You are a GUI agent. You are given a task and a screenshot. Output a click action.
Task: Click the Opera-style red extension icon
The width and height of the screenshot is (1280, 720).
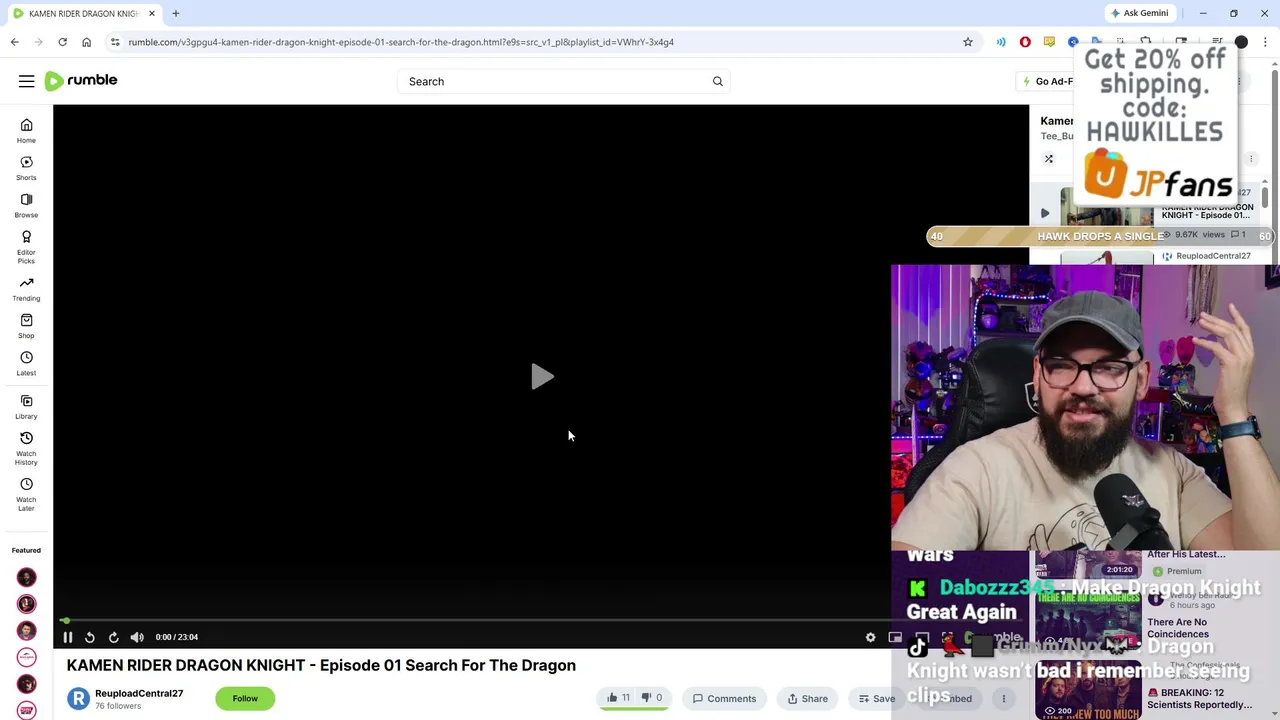pyautogui.click(x=1025, y=42)
